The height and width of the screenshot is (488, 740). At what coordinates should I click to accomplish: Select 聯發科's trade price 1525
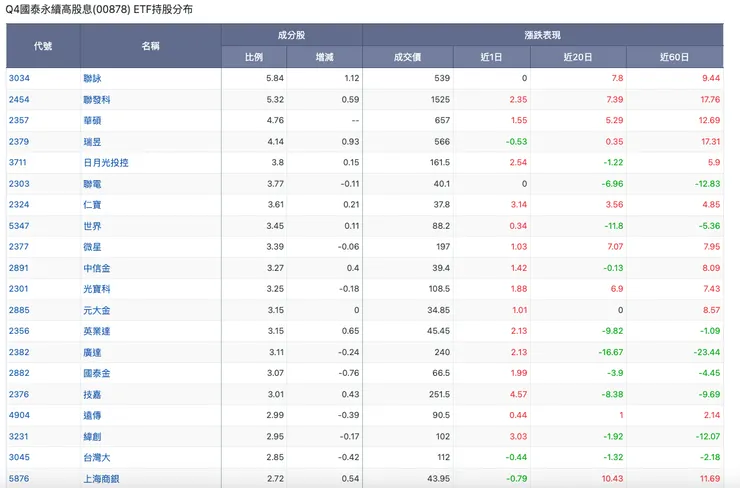pyautogui.click(x=440, y=100)
